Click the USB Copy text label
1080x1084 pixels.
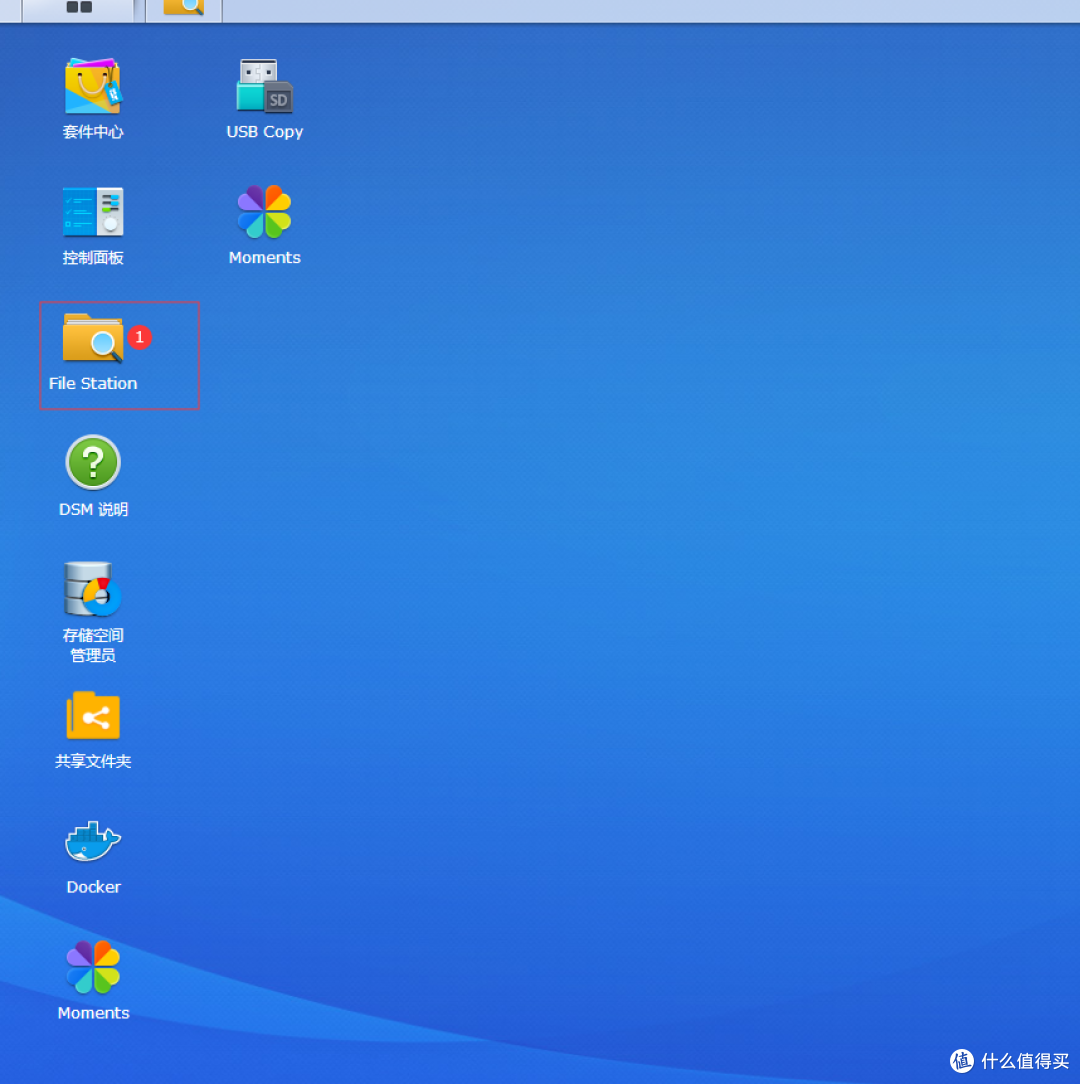pos(264,131)
